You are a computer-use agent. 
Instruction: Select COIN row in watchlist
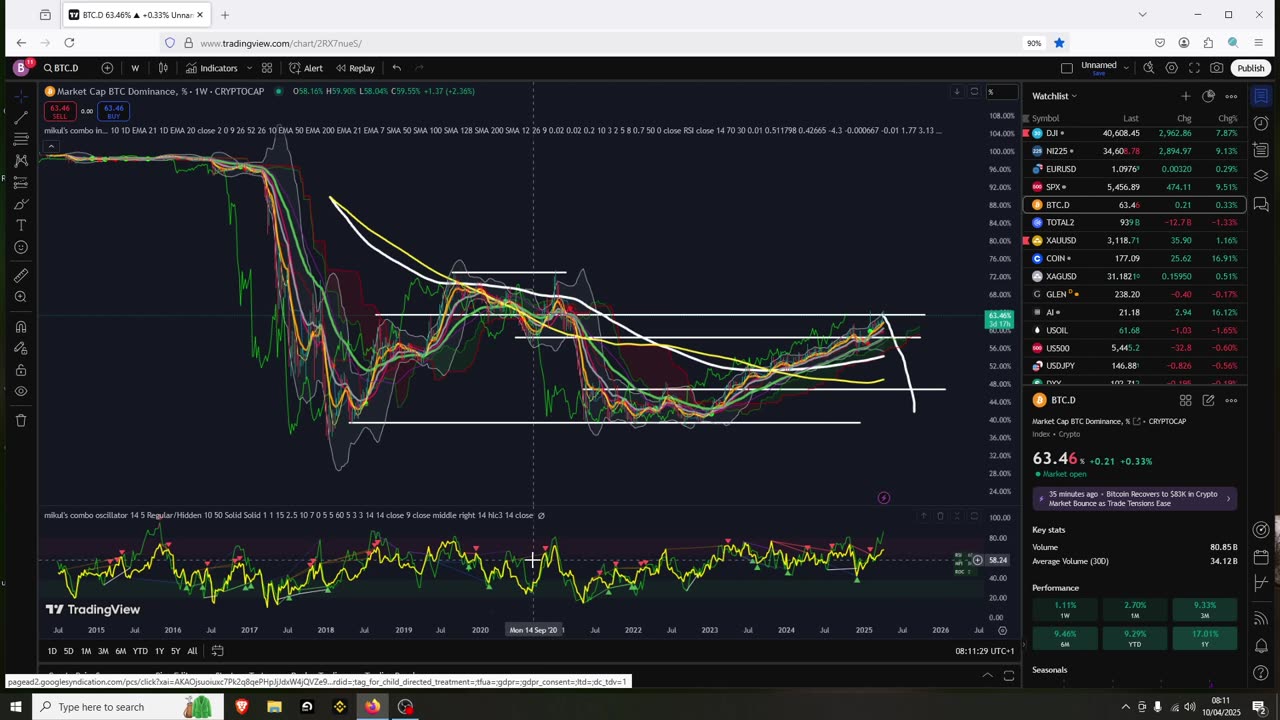(x=1134, y=258)
